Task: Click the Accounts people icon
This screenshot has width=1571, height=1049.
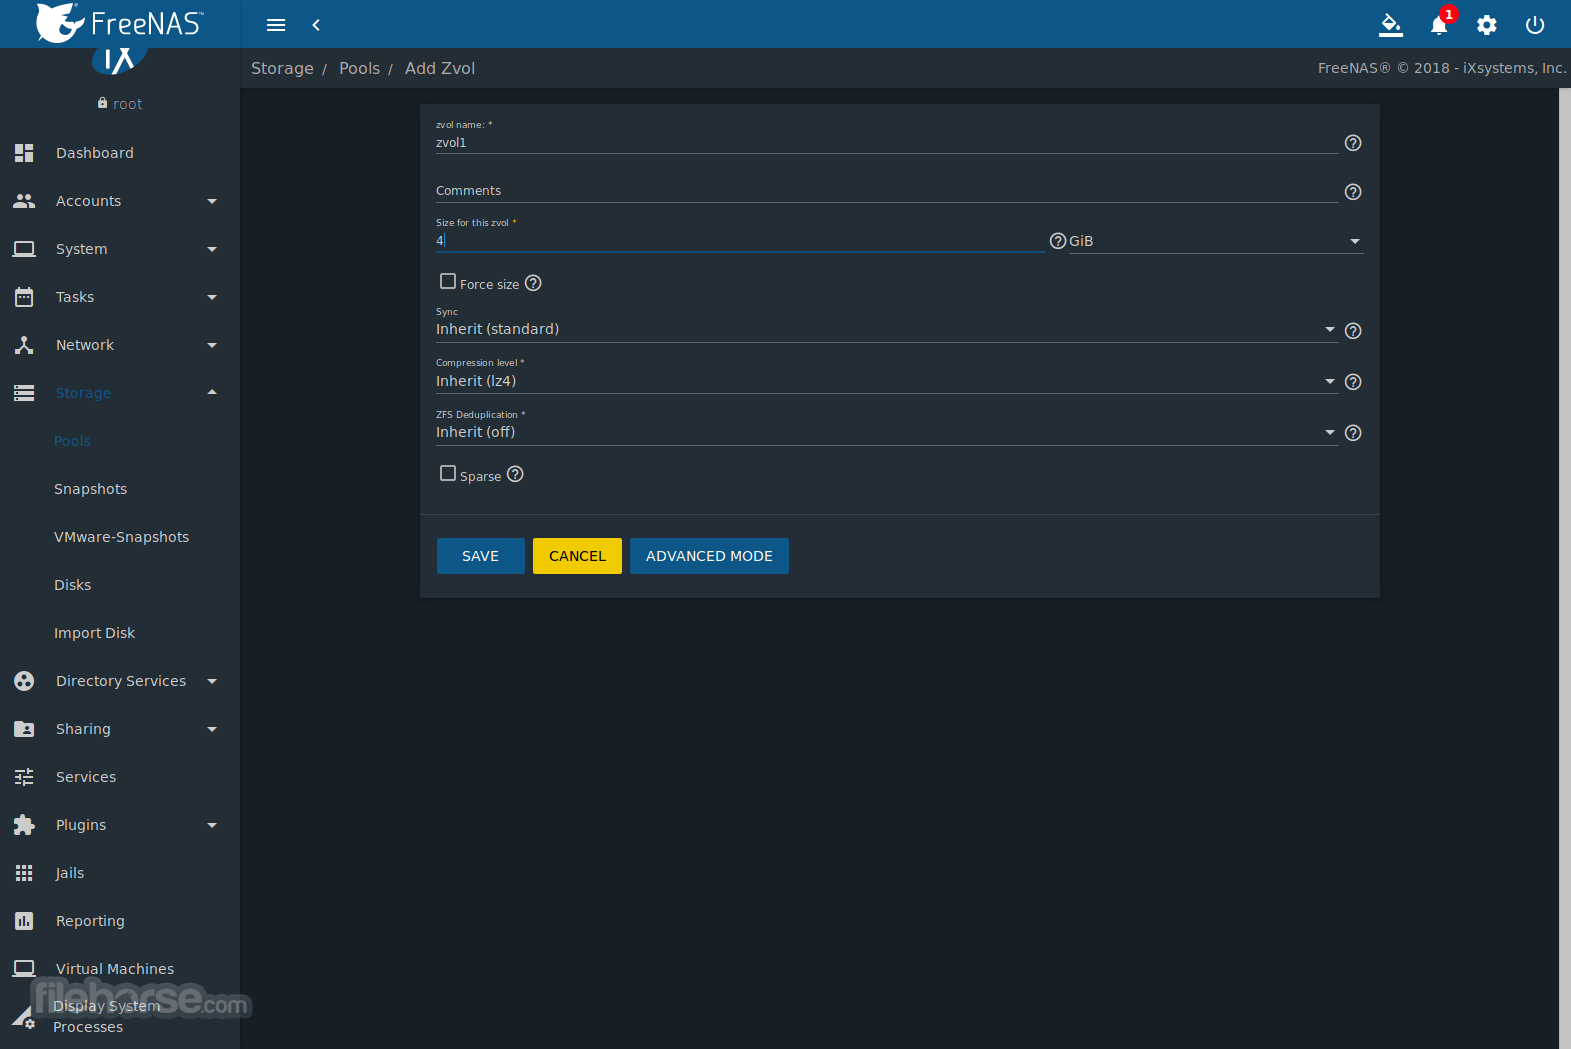Action: (24, 201)
